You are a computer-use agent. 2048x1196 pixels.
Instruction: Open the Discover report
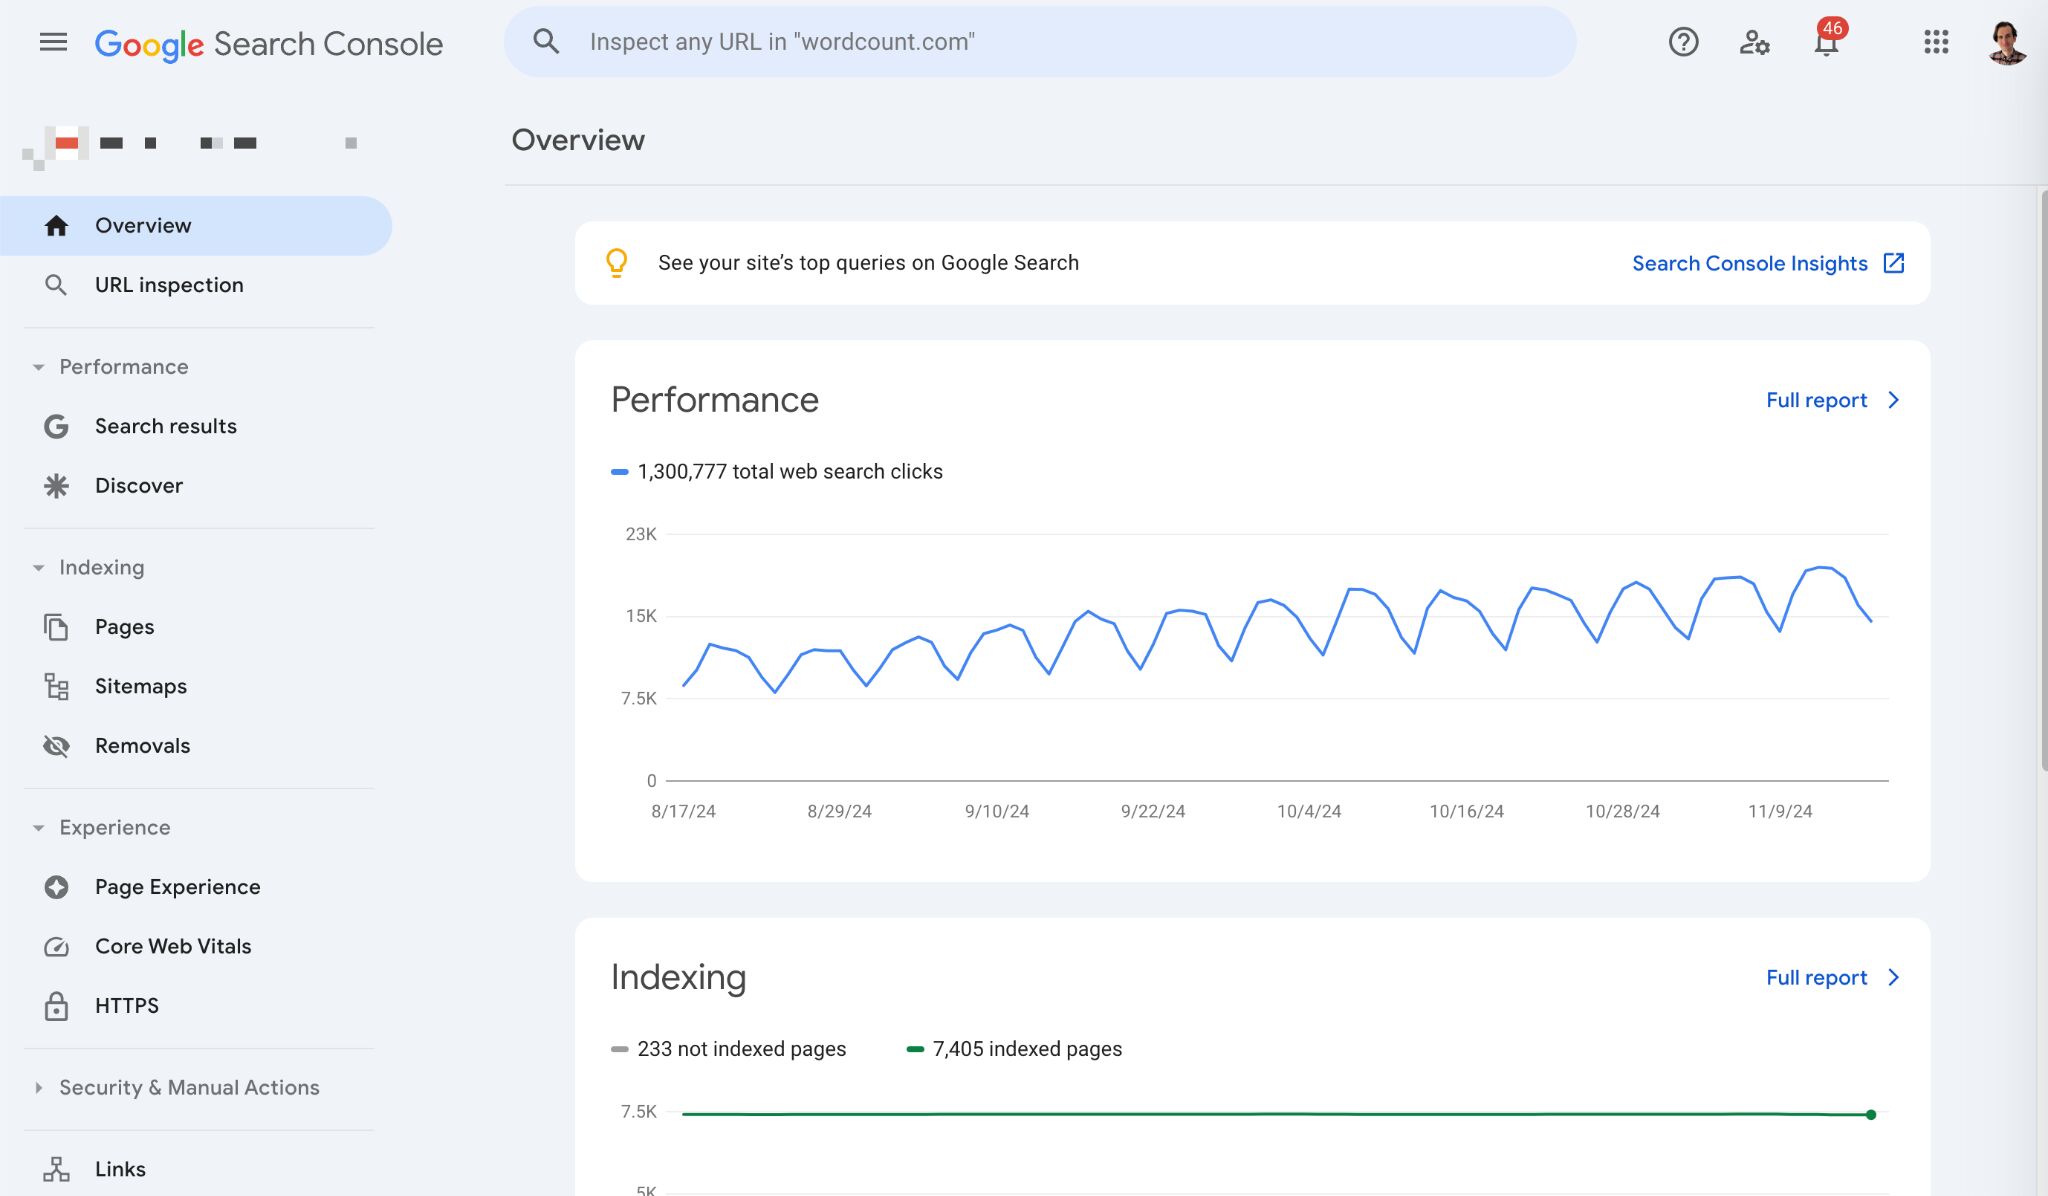tap(138, 486)
